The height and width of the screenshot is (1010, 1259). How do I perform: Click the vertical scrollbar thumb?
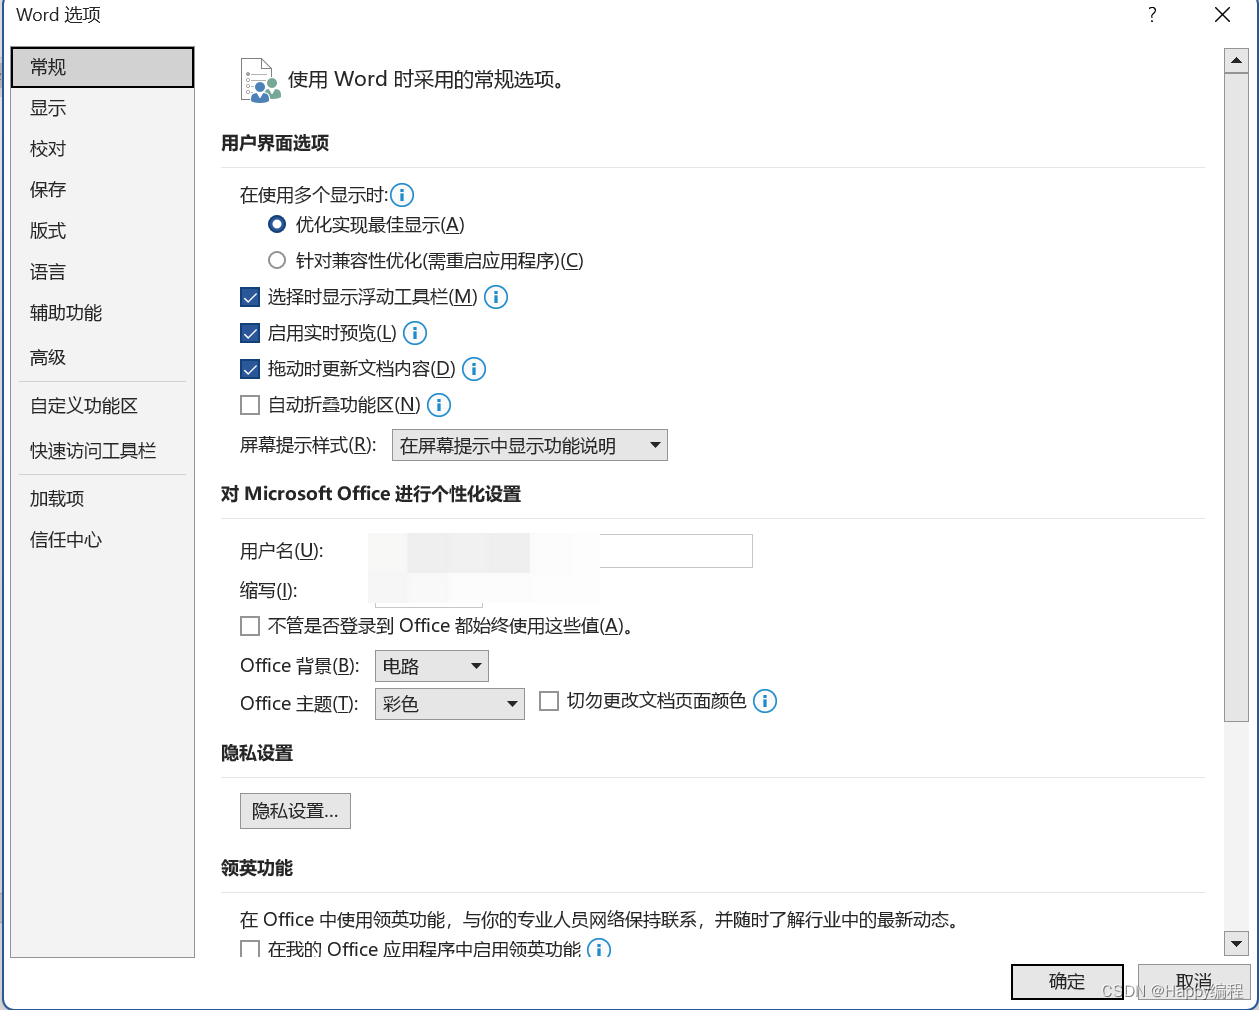coord(1237,397)
